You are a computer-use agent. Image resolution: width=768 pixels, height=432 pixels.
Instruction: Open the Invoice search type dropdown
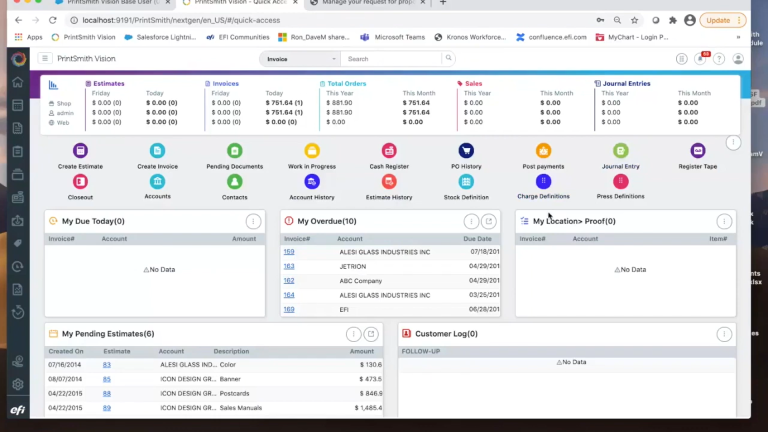tap(300, 59)
